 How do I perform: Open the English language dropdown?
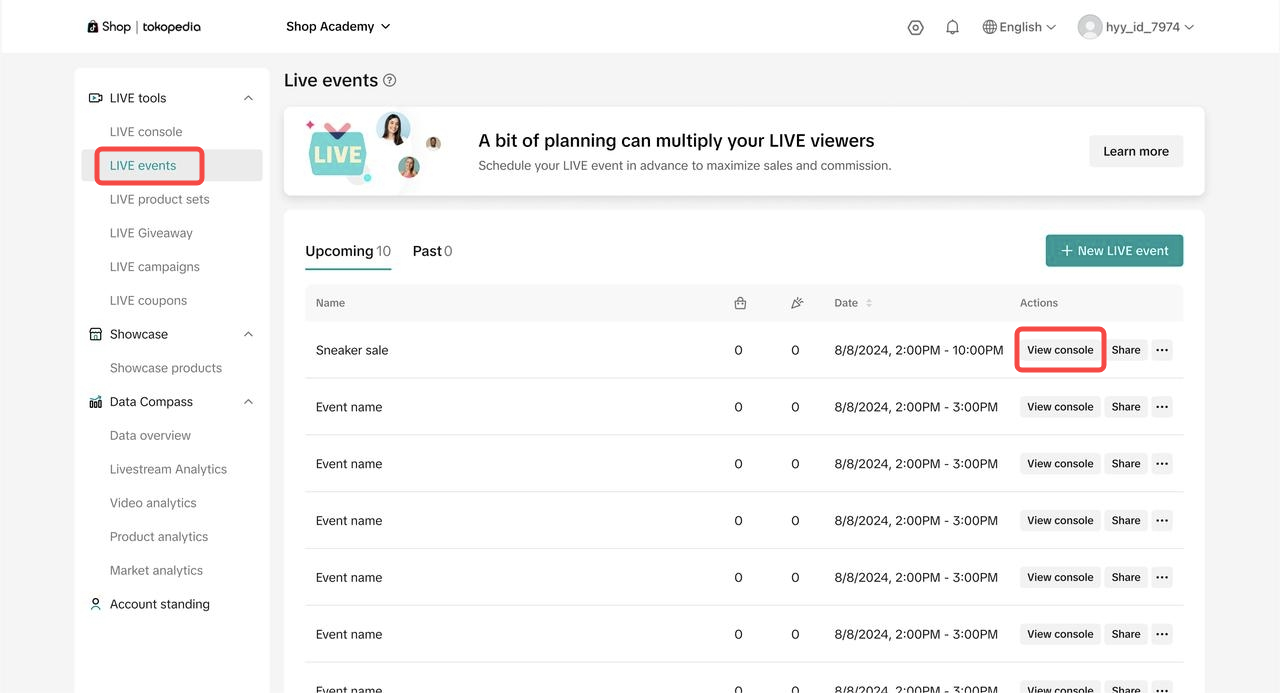click(1019, 27)
